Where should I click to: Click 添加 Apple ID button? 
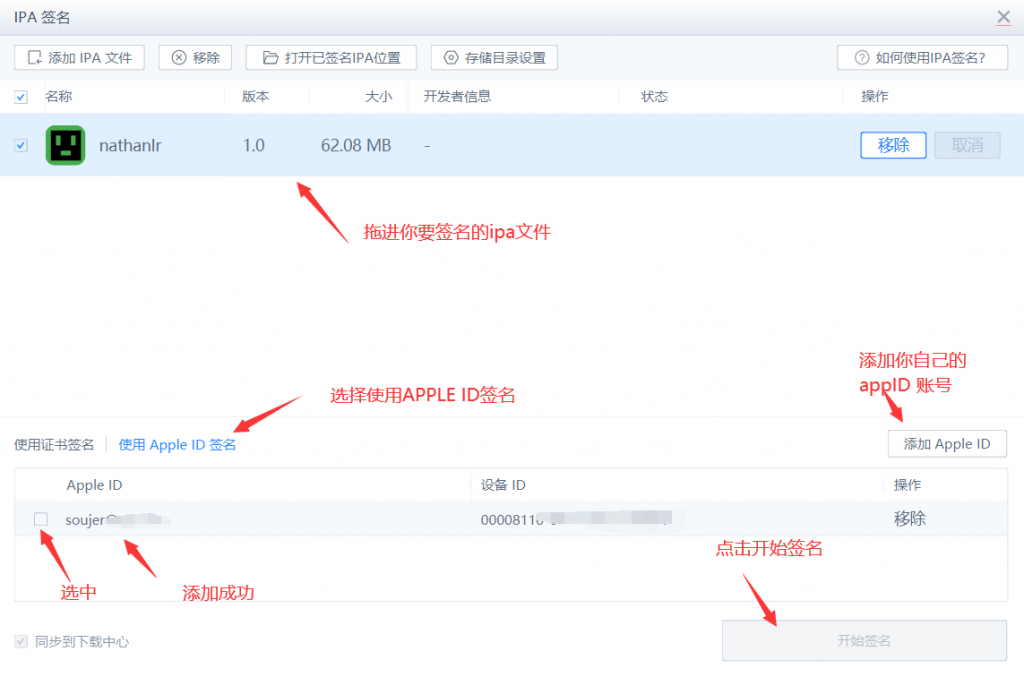click(947, 444)
